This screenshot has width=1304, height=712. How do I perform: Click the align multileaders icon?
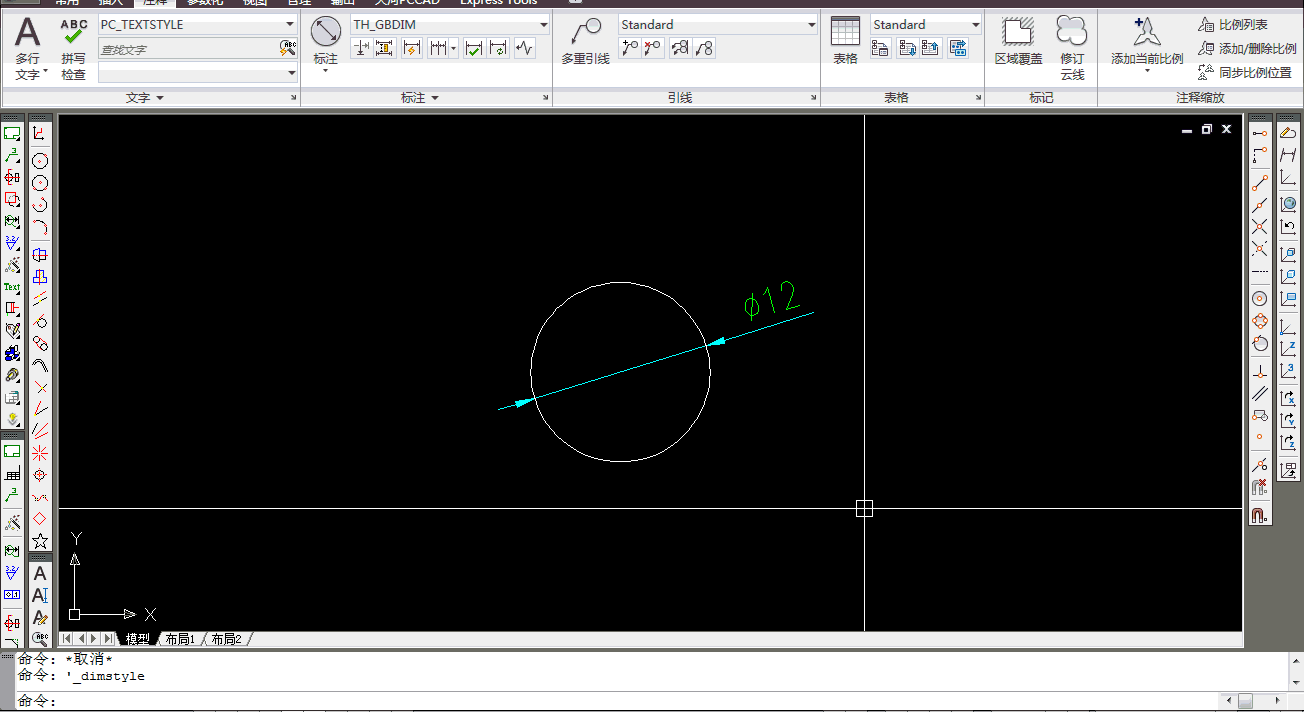(680, 48)
